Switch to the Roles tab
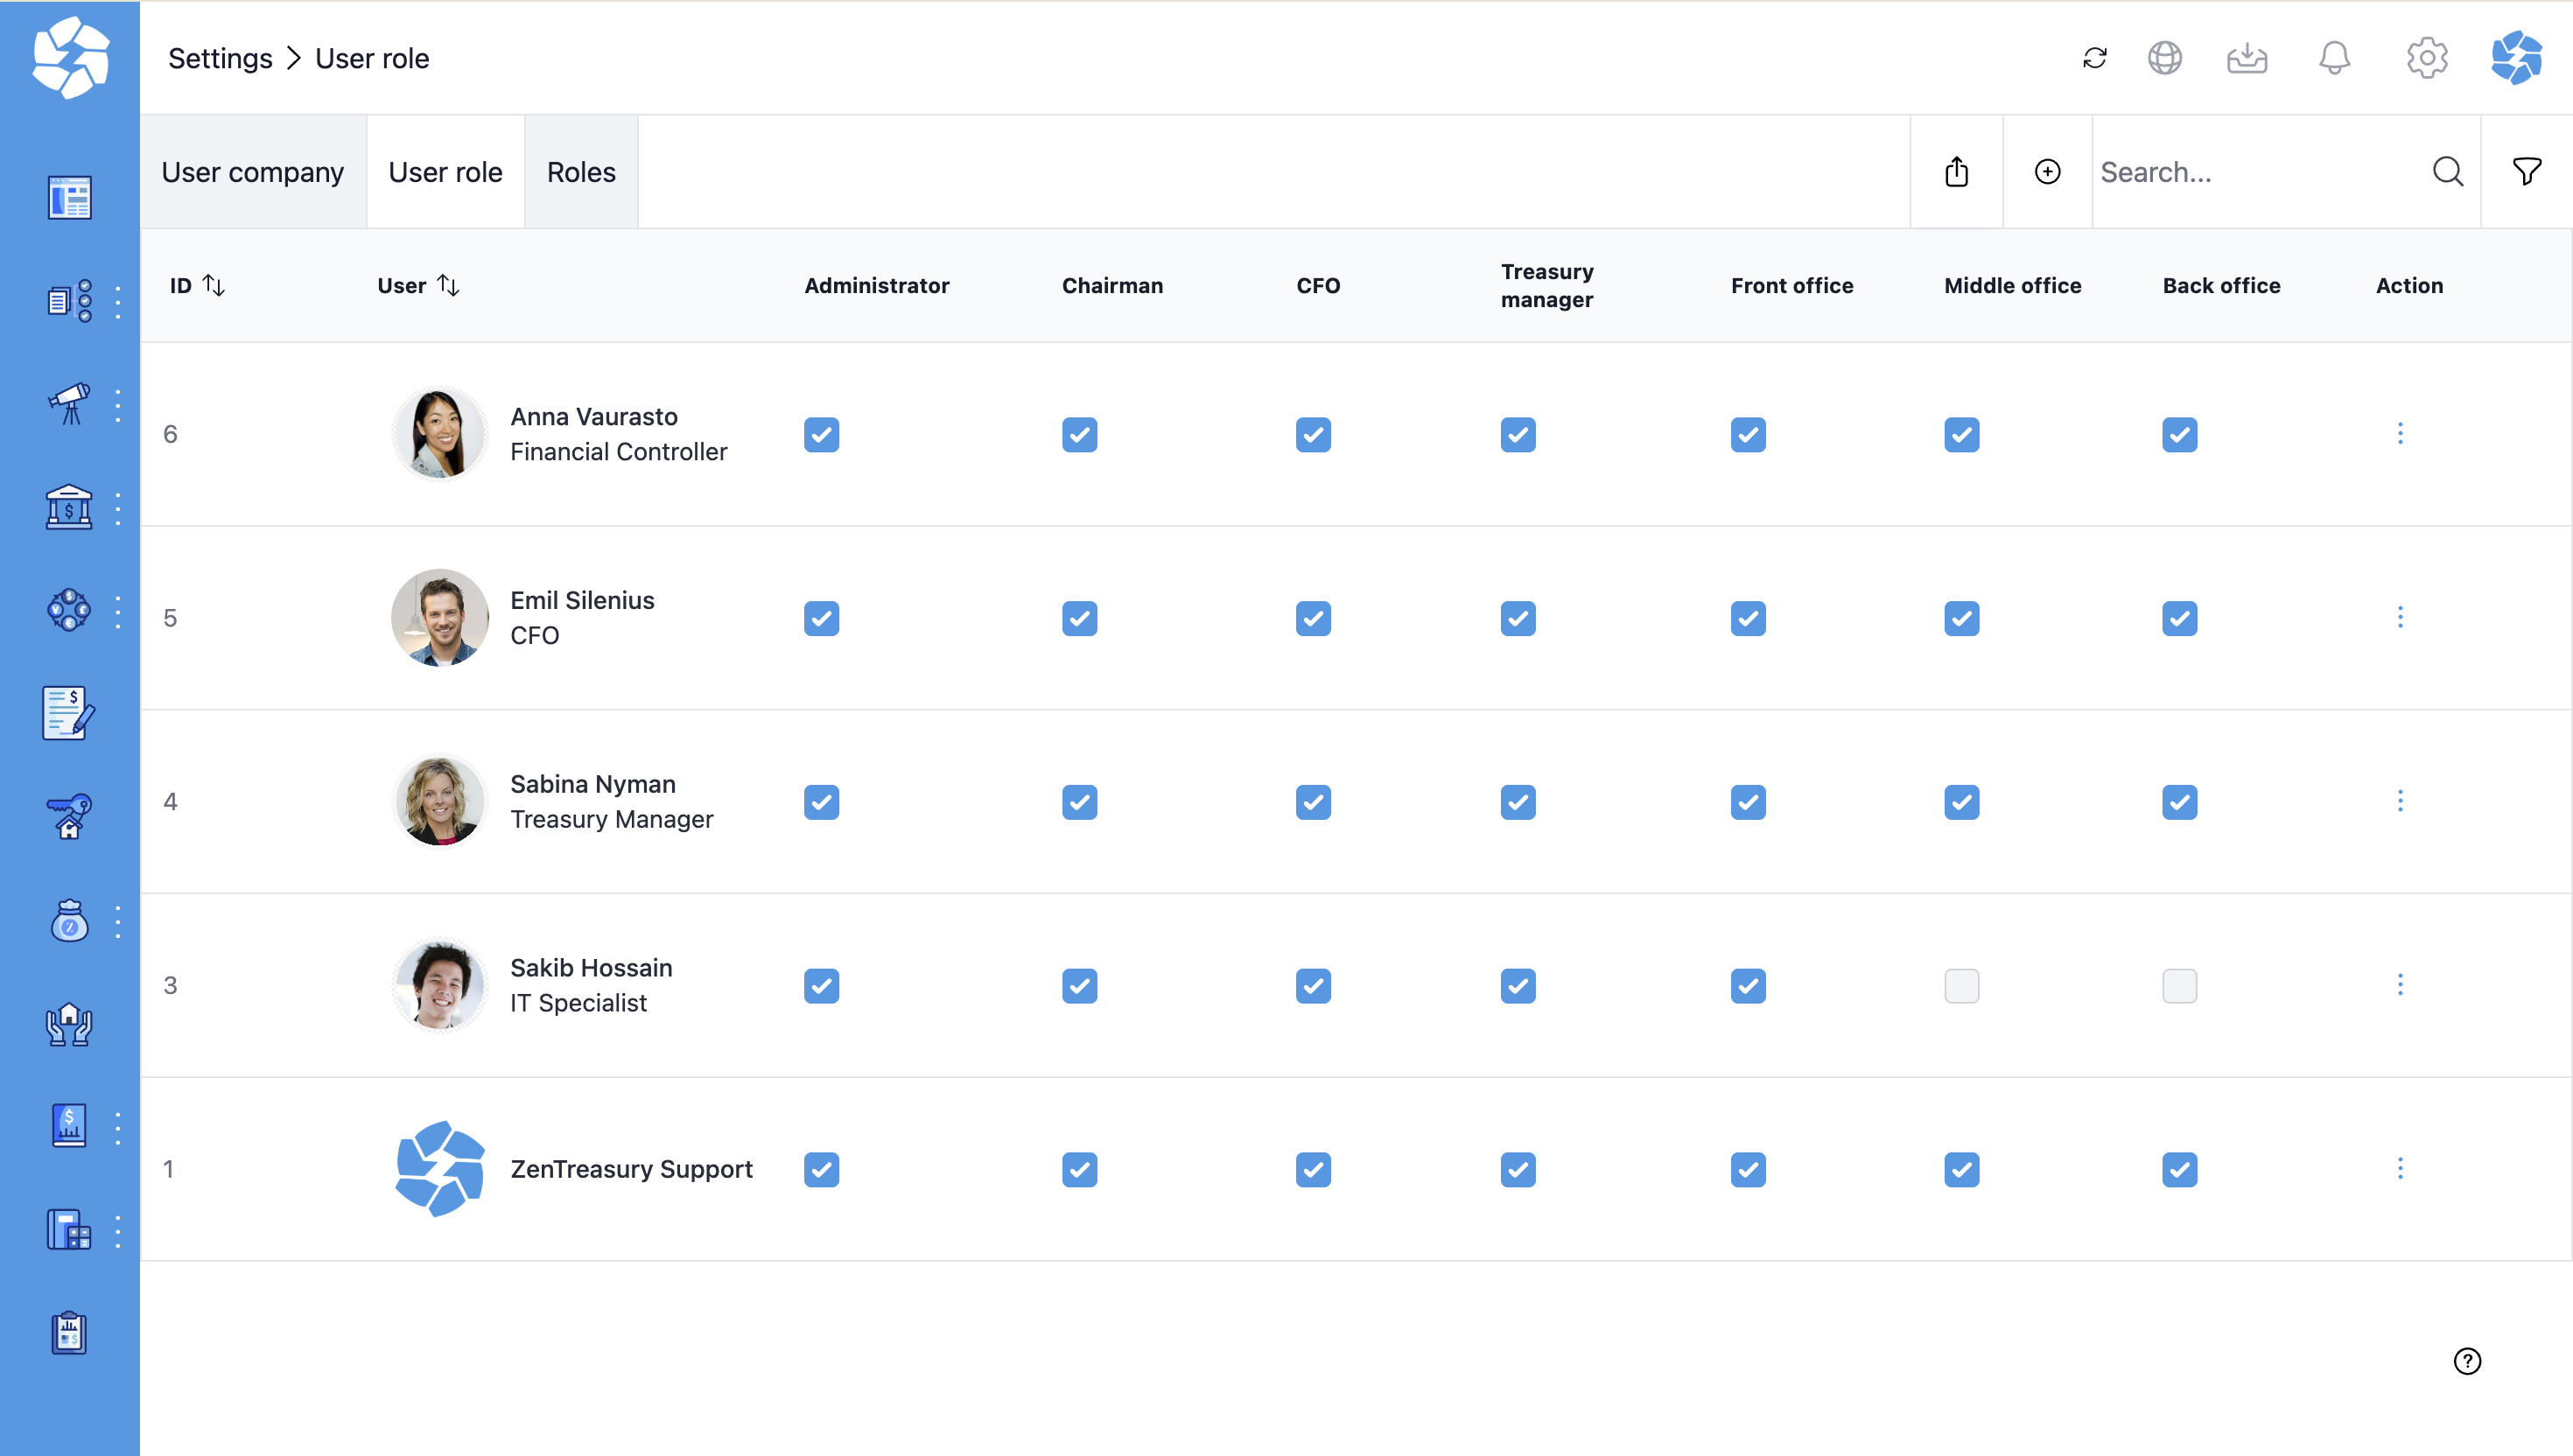The image size is (2573, 1456). (x=581, y=172)
